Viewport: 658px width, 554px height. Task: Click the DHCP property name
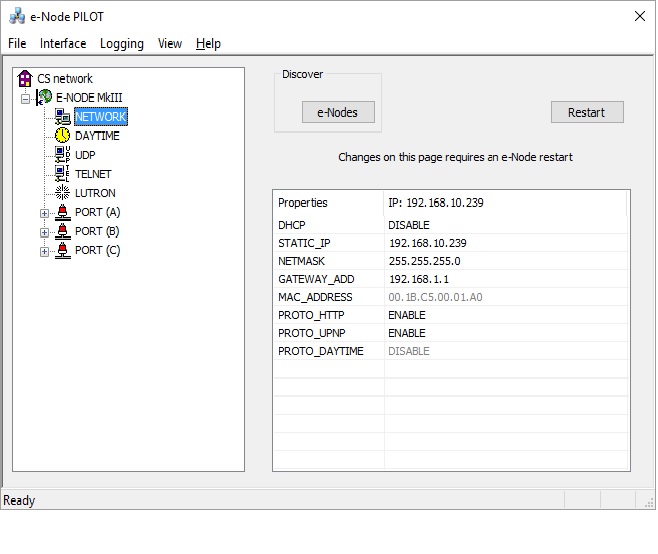point(292,225)
